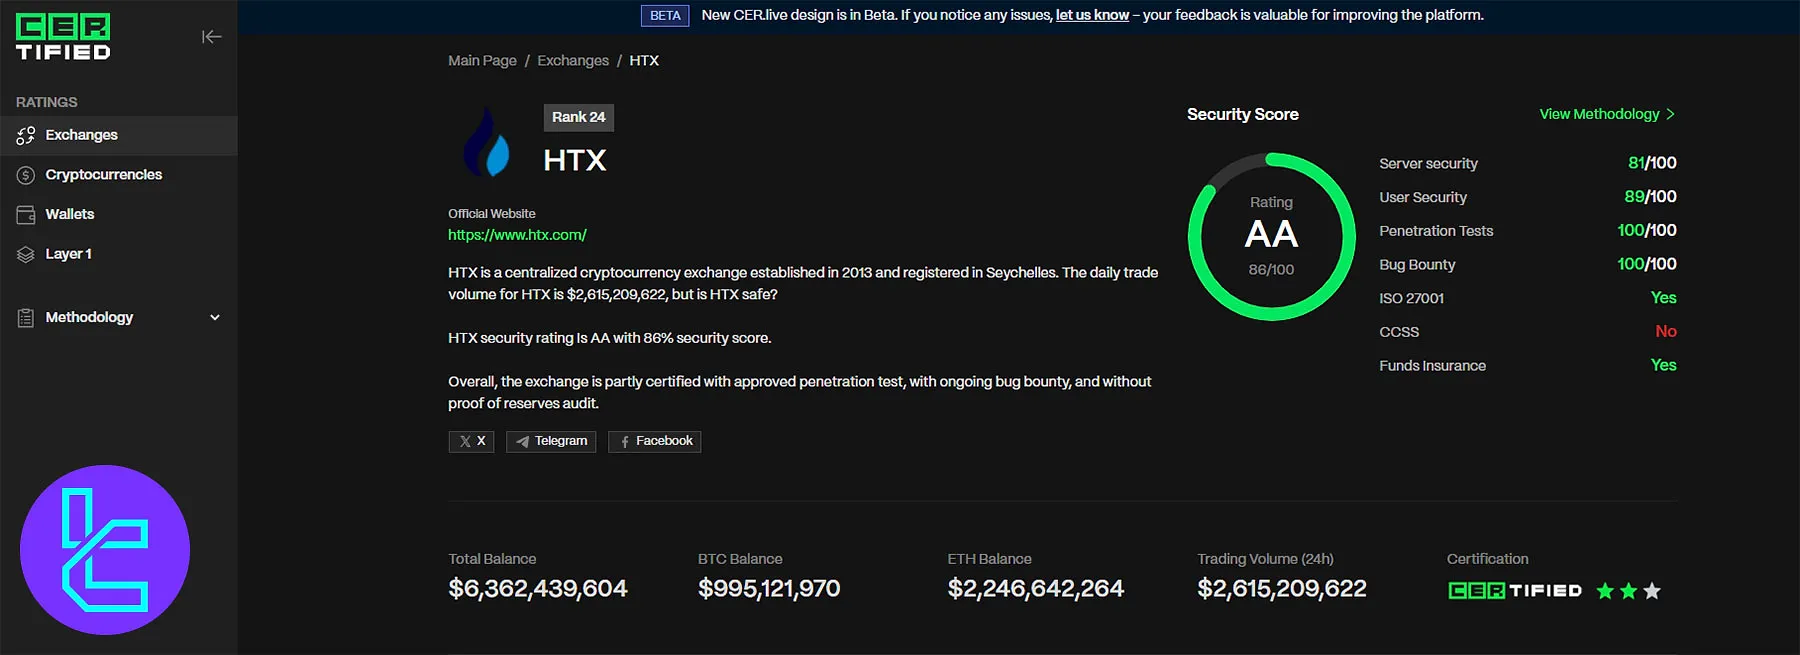Click the first green certification star
This screenshot has height=655, width=1800.
click(x=1605, y=591)
